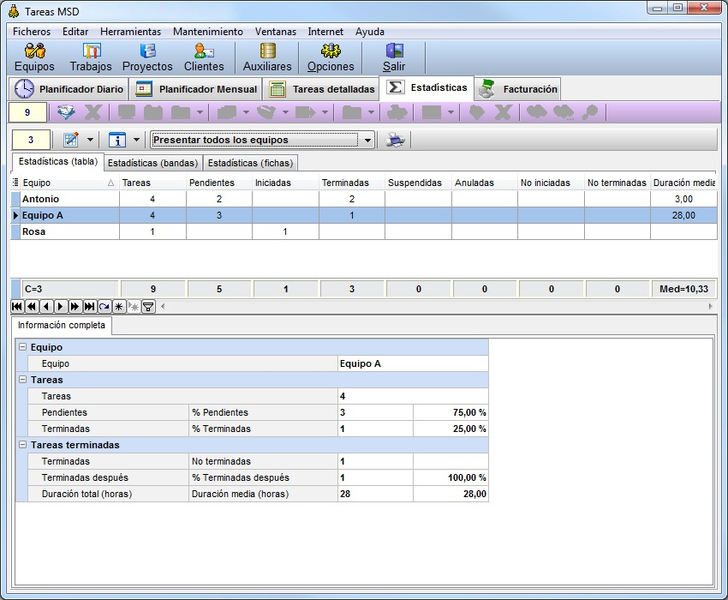Screen dimensions: 728x600
Task: Click the Med=10,33 footer cell
Action: [684, 289]
